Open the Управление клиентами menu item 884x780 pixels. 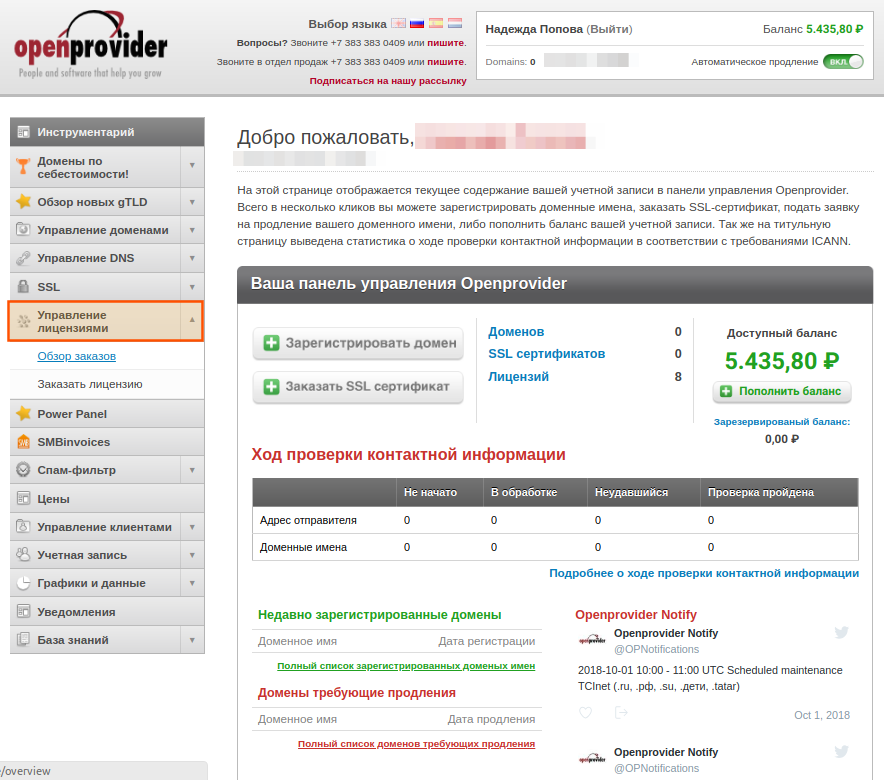pos(107,527)
